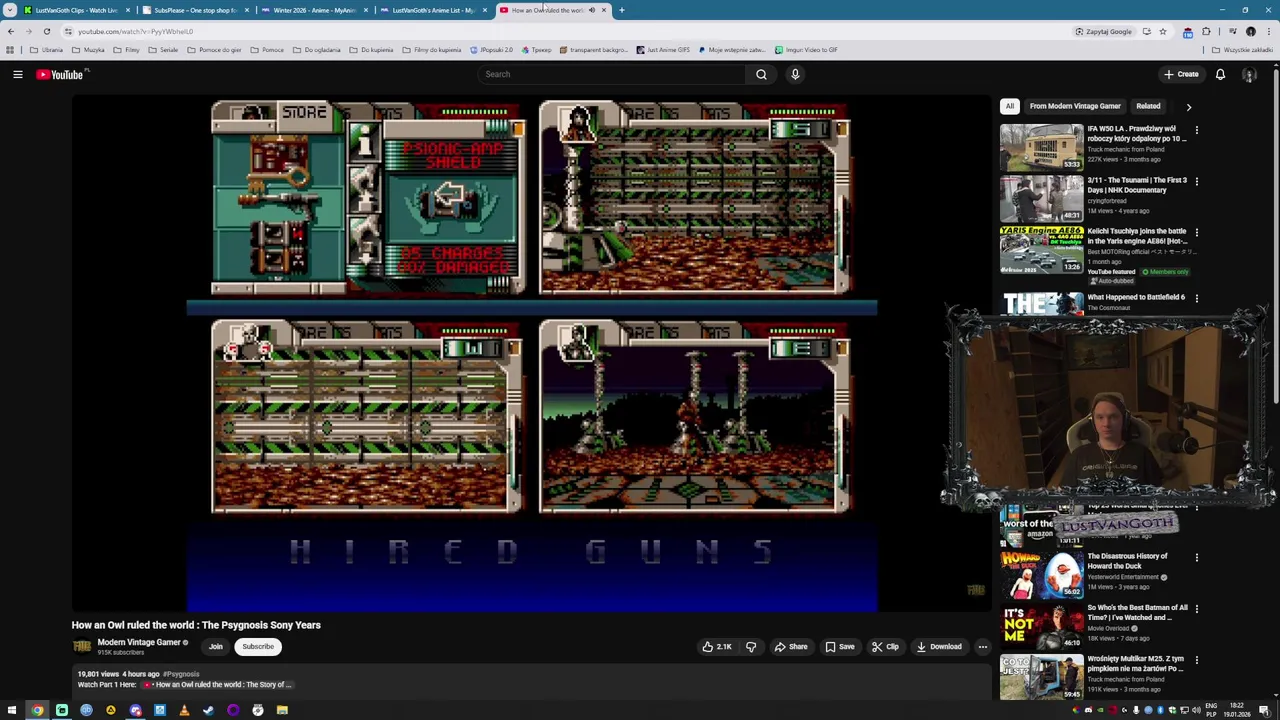
Task: Open Wszystkie zakładki bookmarks folder
Action: coord(1242,50)
